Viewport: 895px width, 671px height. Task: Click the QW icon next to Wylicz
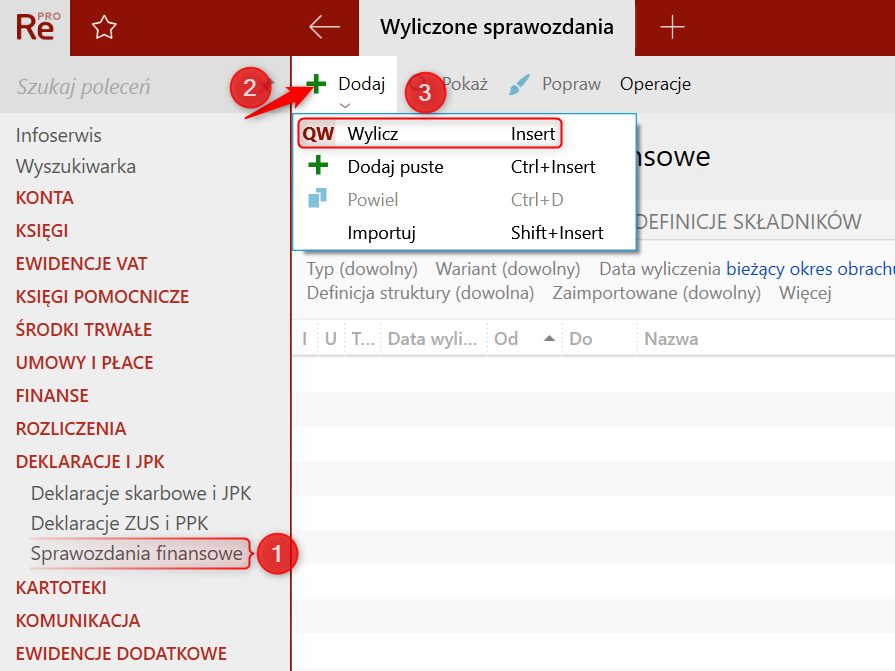pyautogui.click(x=318, y=134)
